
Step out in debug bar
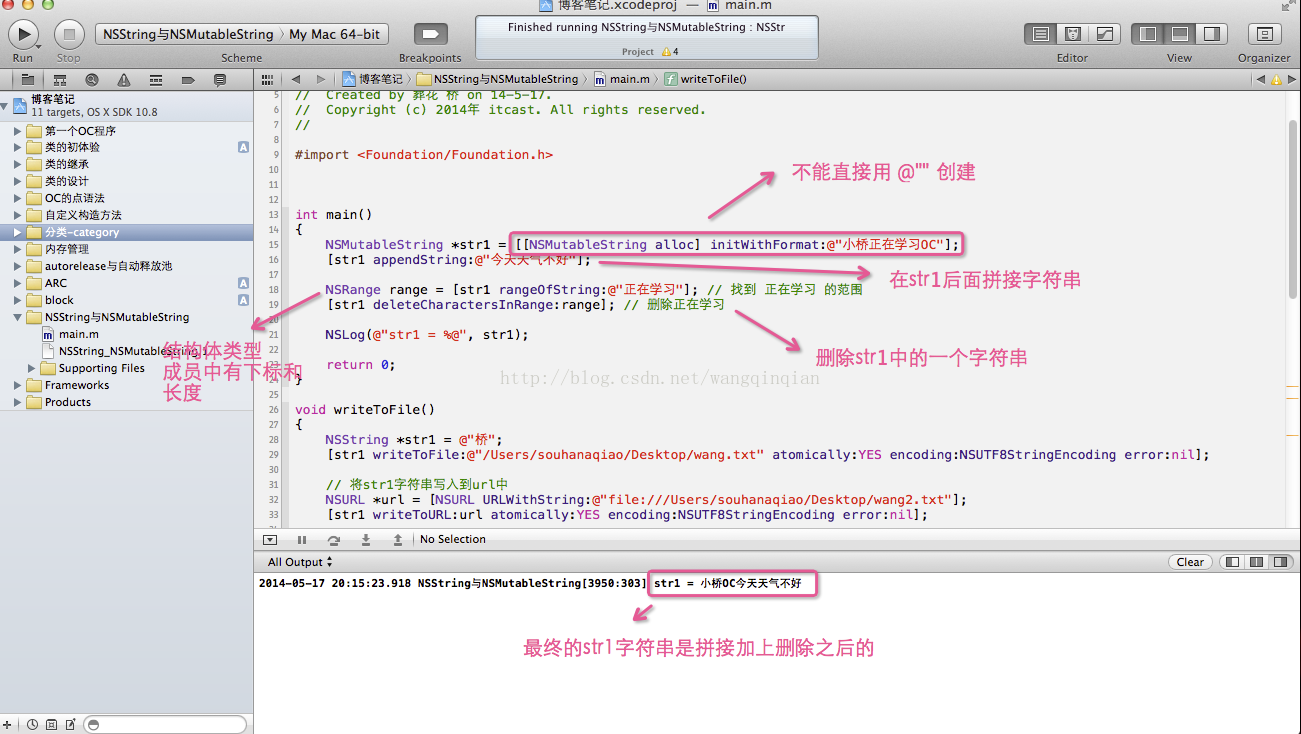(398, 539)
